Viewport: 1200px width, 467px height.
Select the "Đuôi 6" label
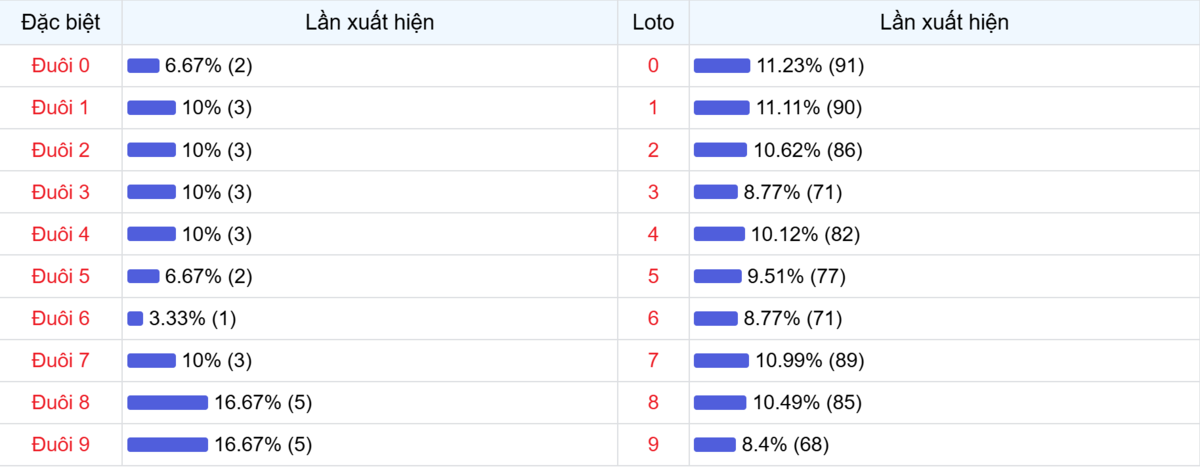61,318
